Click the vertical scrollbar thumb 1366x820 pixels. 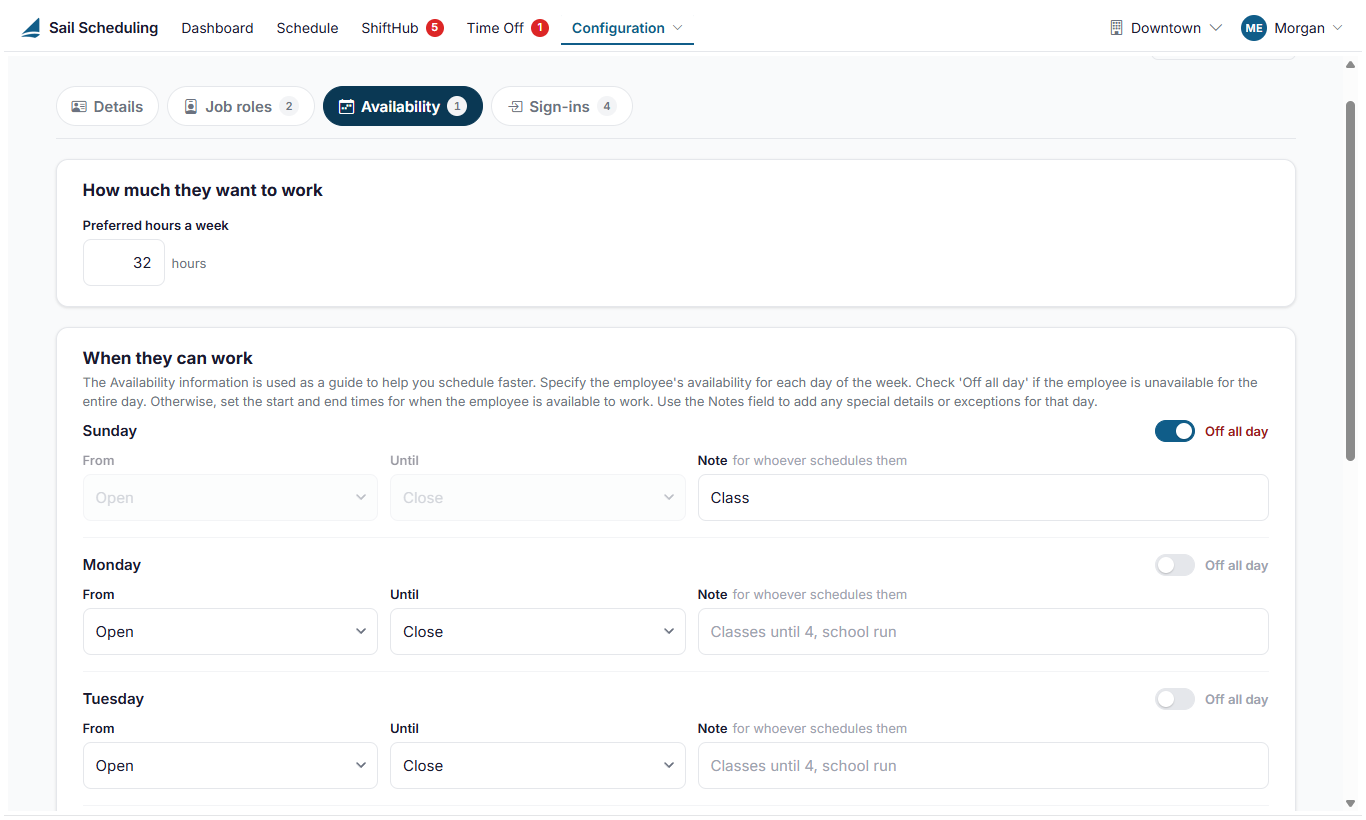point(1350,280)
